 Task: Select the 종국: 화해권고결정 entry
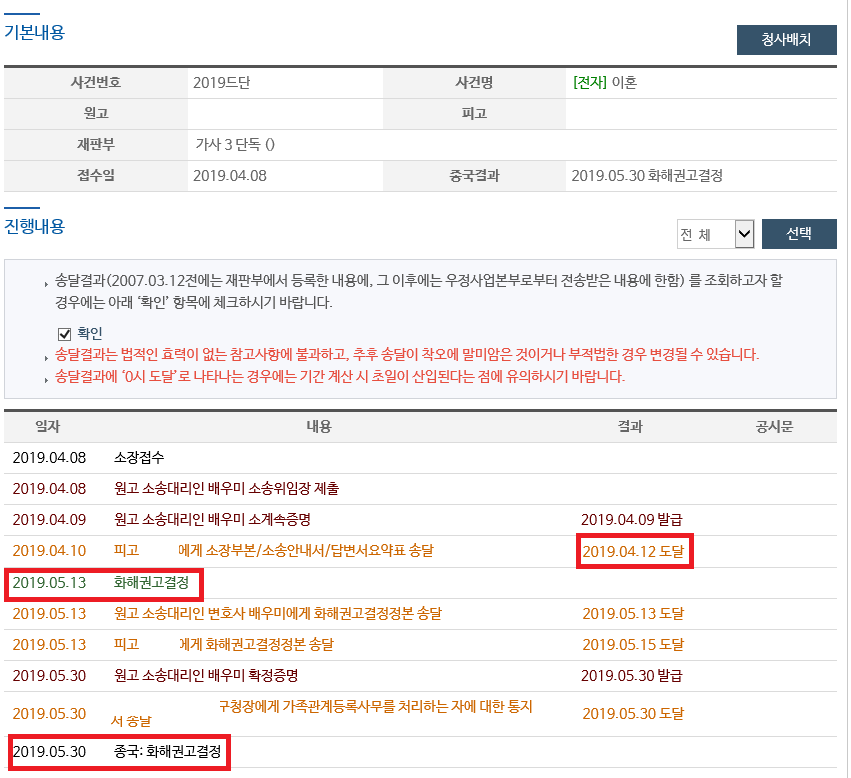click(167, 751)
